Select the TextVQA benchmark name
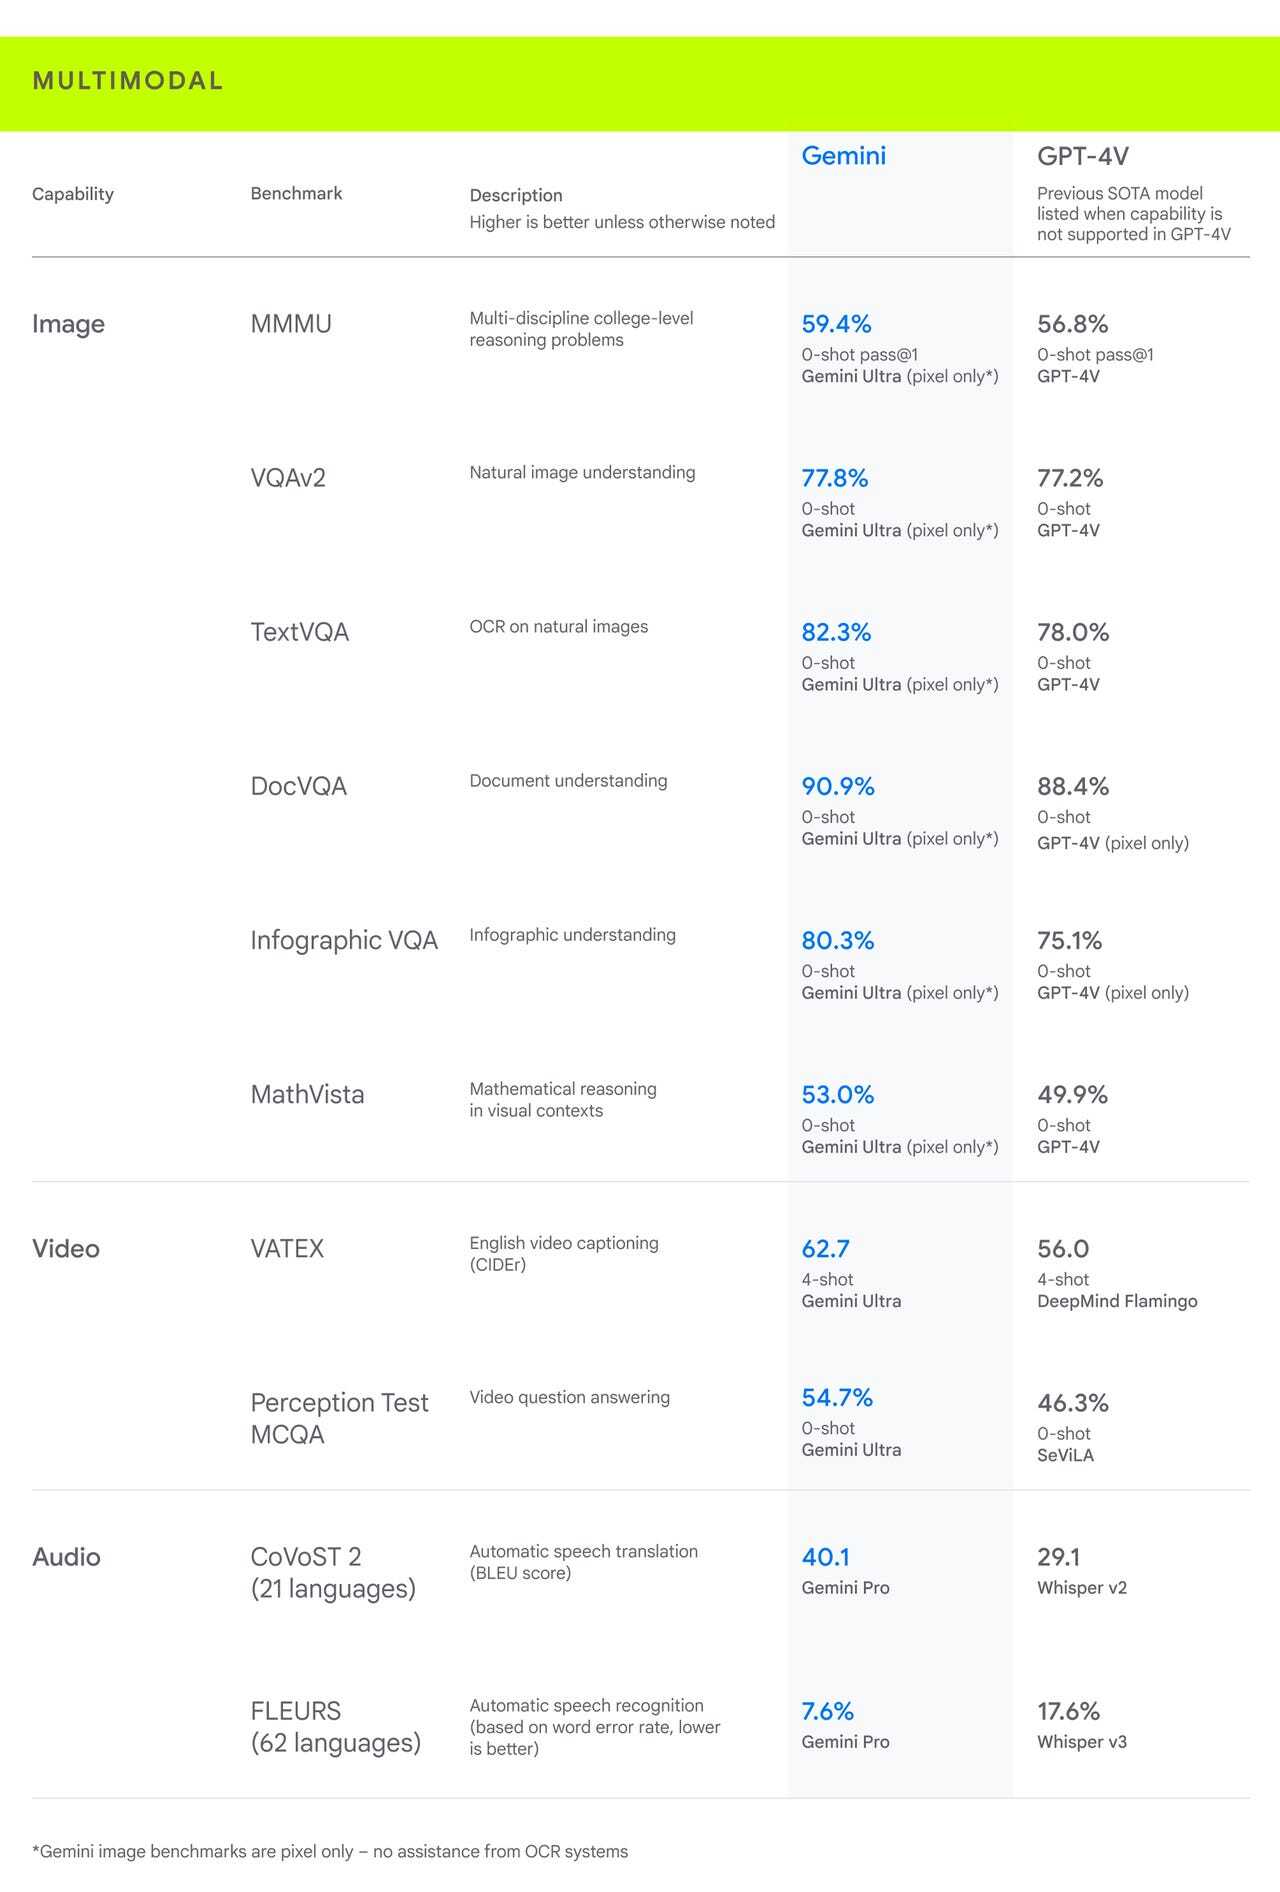The width and height of the screenshot is (1280, 1892). click(x=299, y=632)
